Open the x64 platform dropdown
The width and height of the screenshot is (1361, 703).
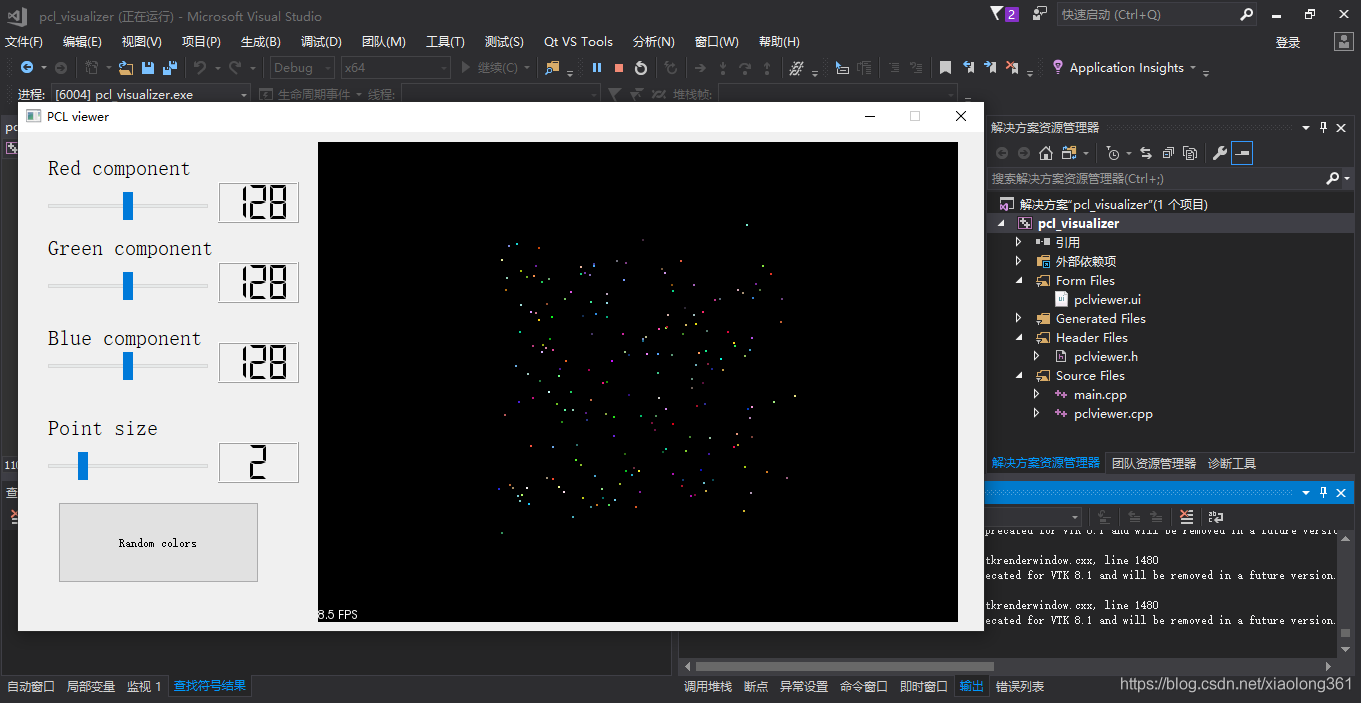(396, 68)
